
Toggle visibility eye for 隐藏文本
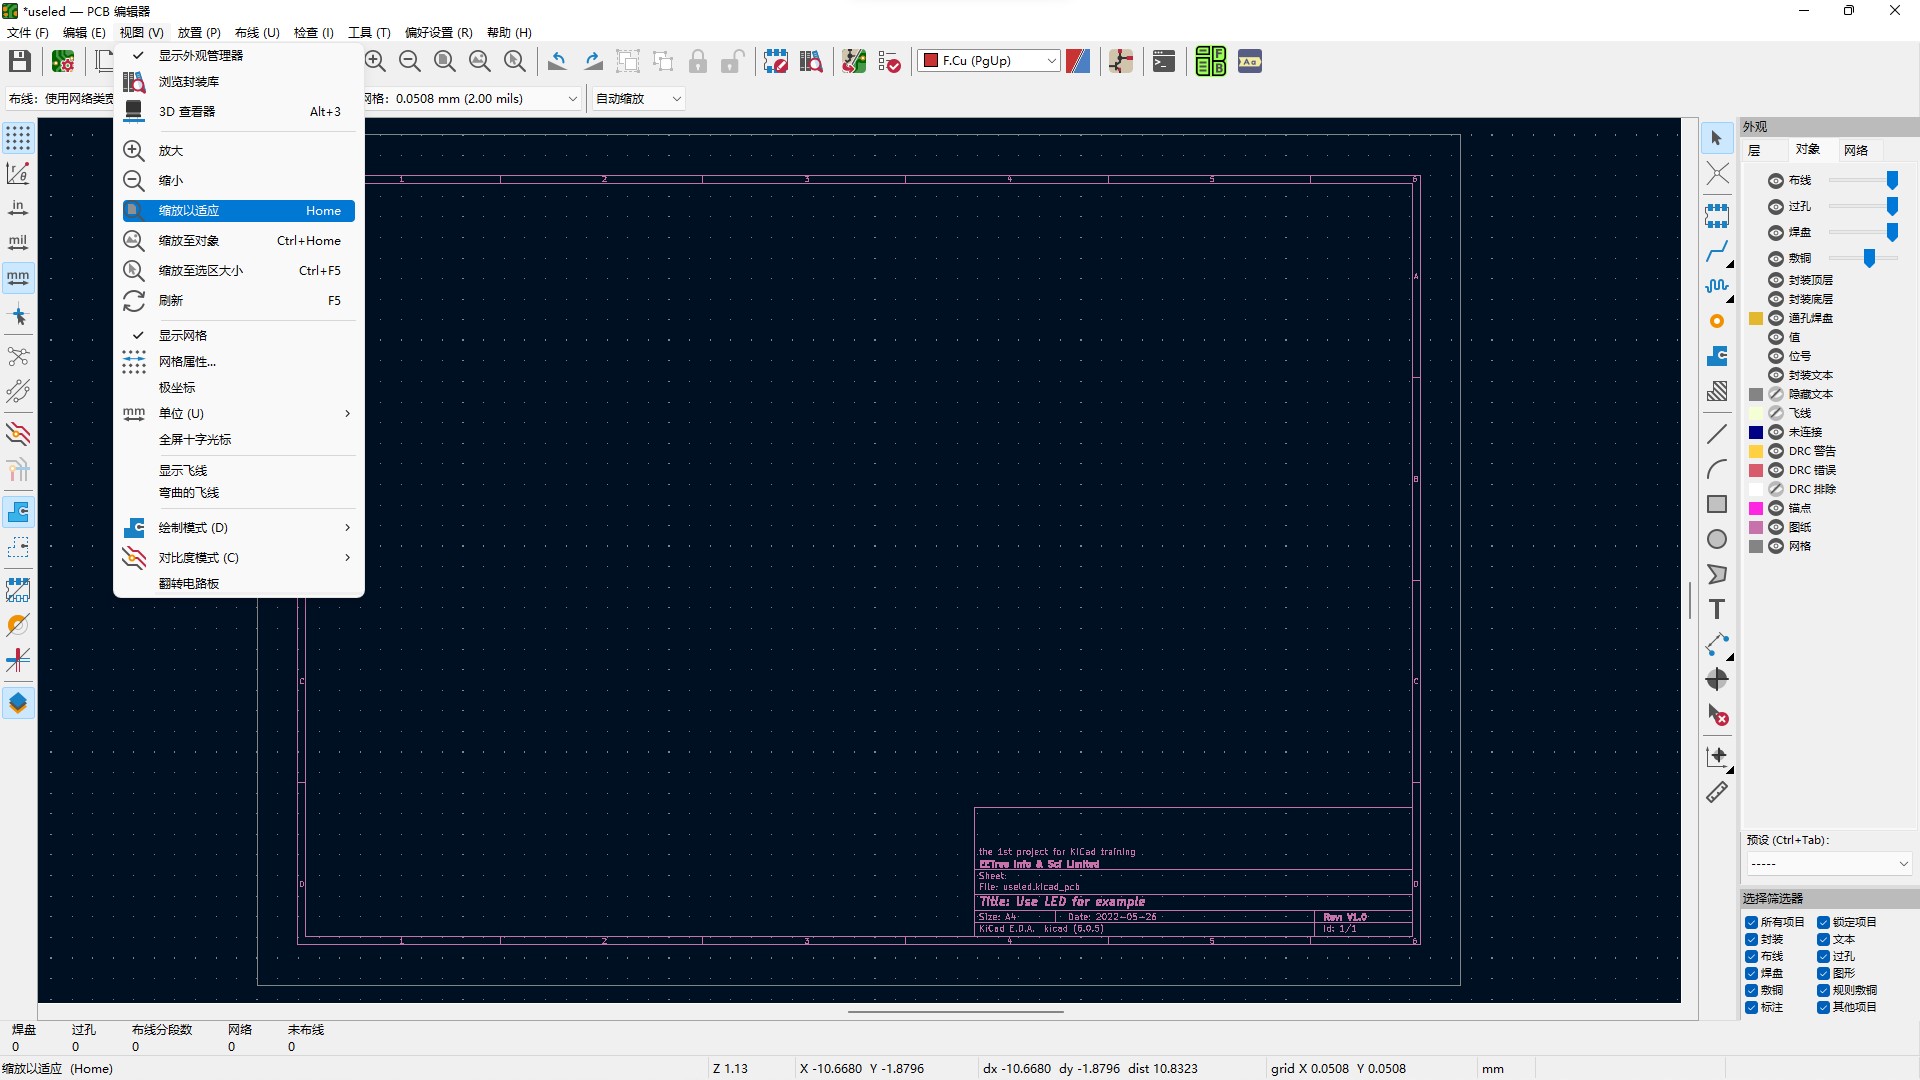pyautogui.click(x=1776, y=394)
